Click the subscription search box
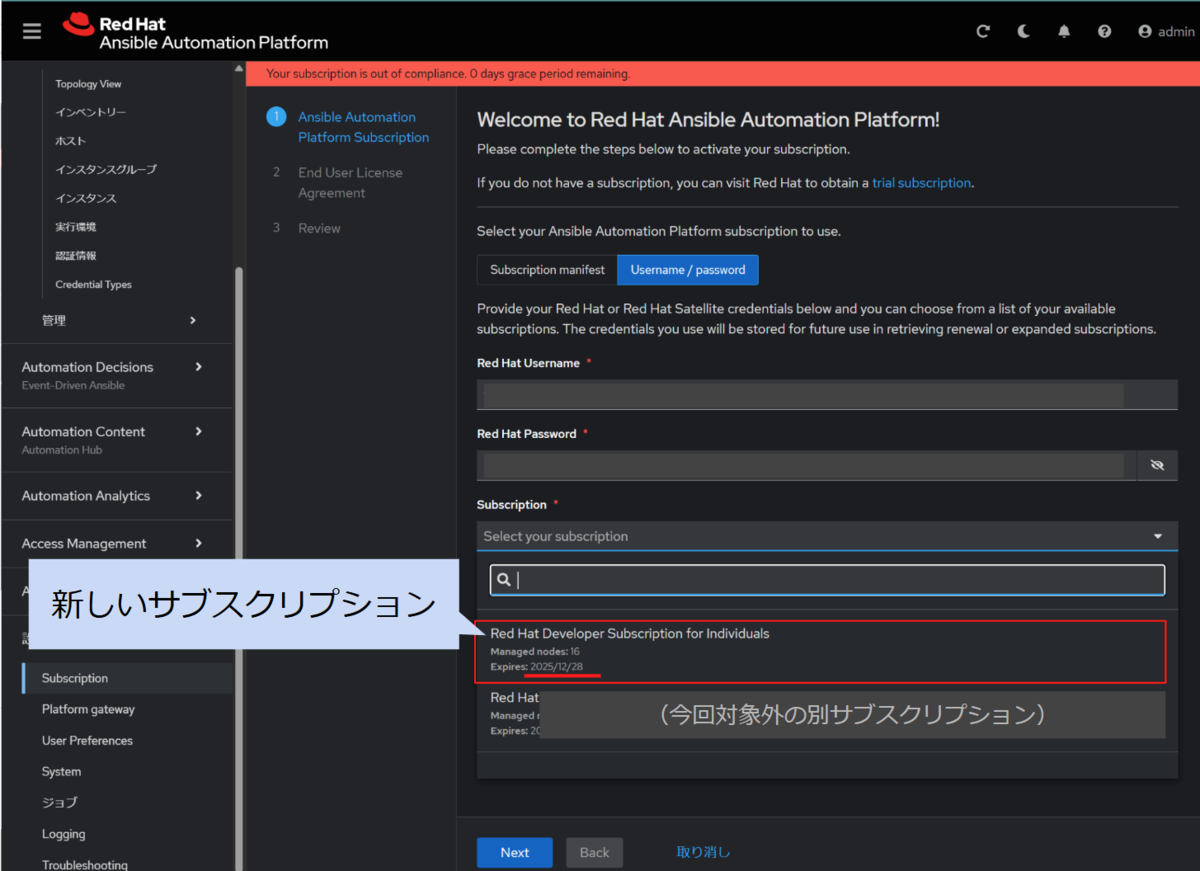 (x=827, y=580)
